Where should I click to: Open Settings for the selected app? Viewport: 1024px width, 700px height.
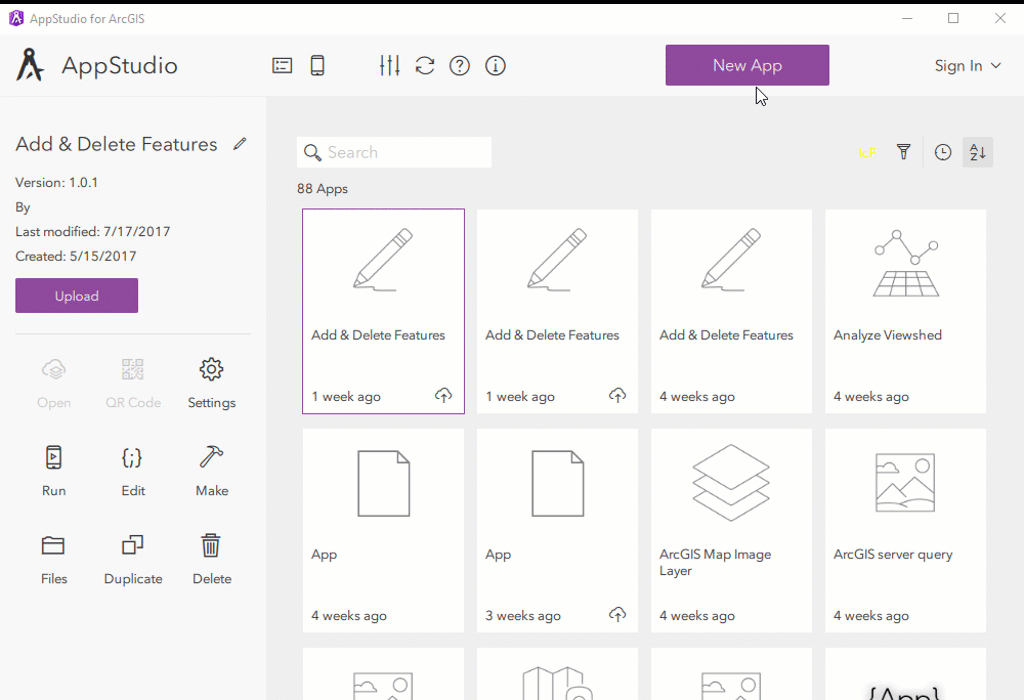pos(212,383)
